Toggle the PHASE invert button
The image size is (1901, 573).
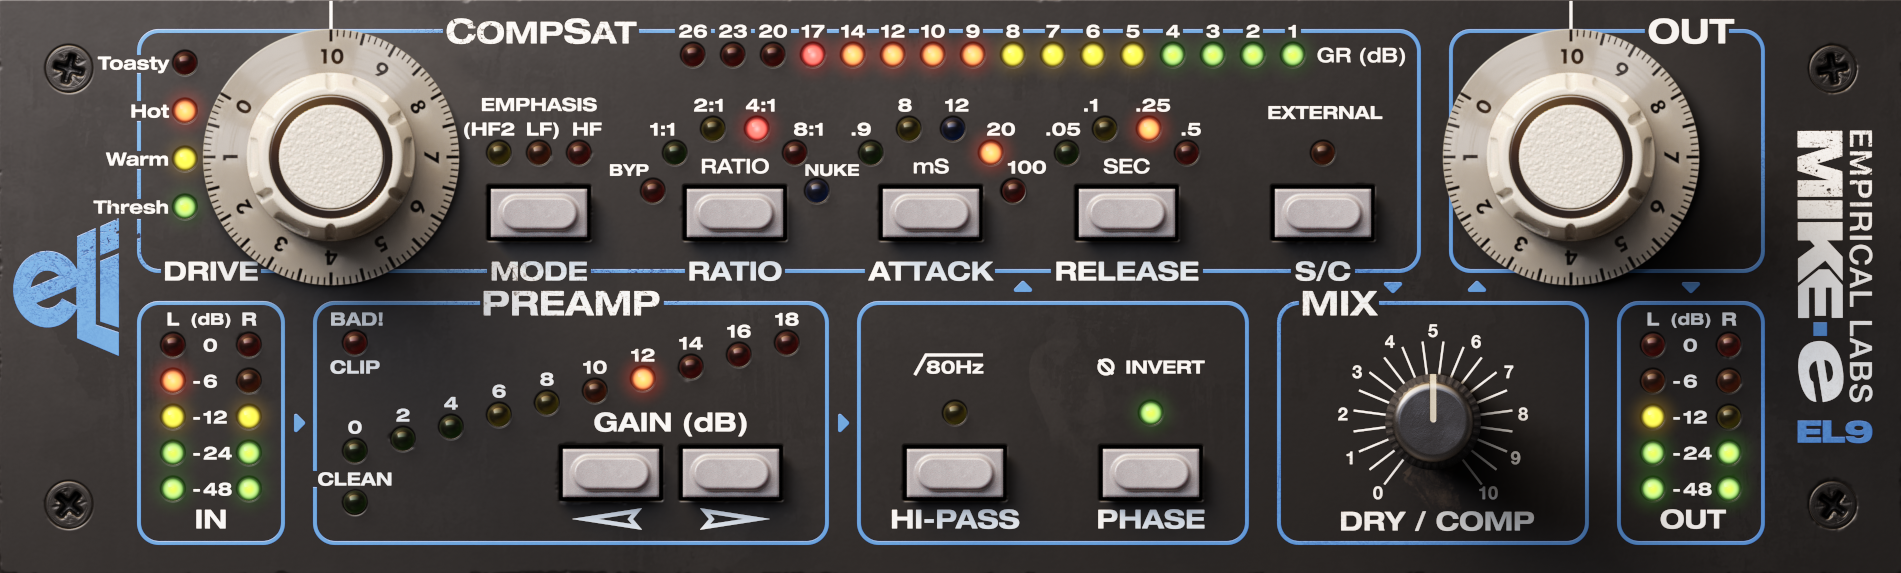coord(1150,473)
